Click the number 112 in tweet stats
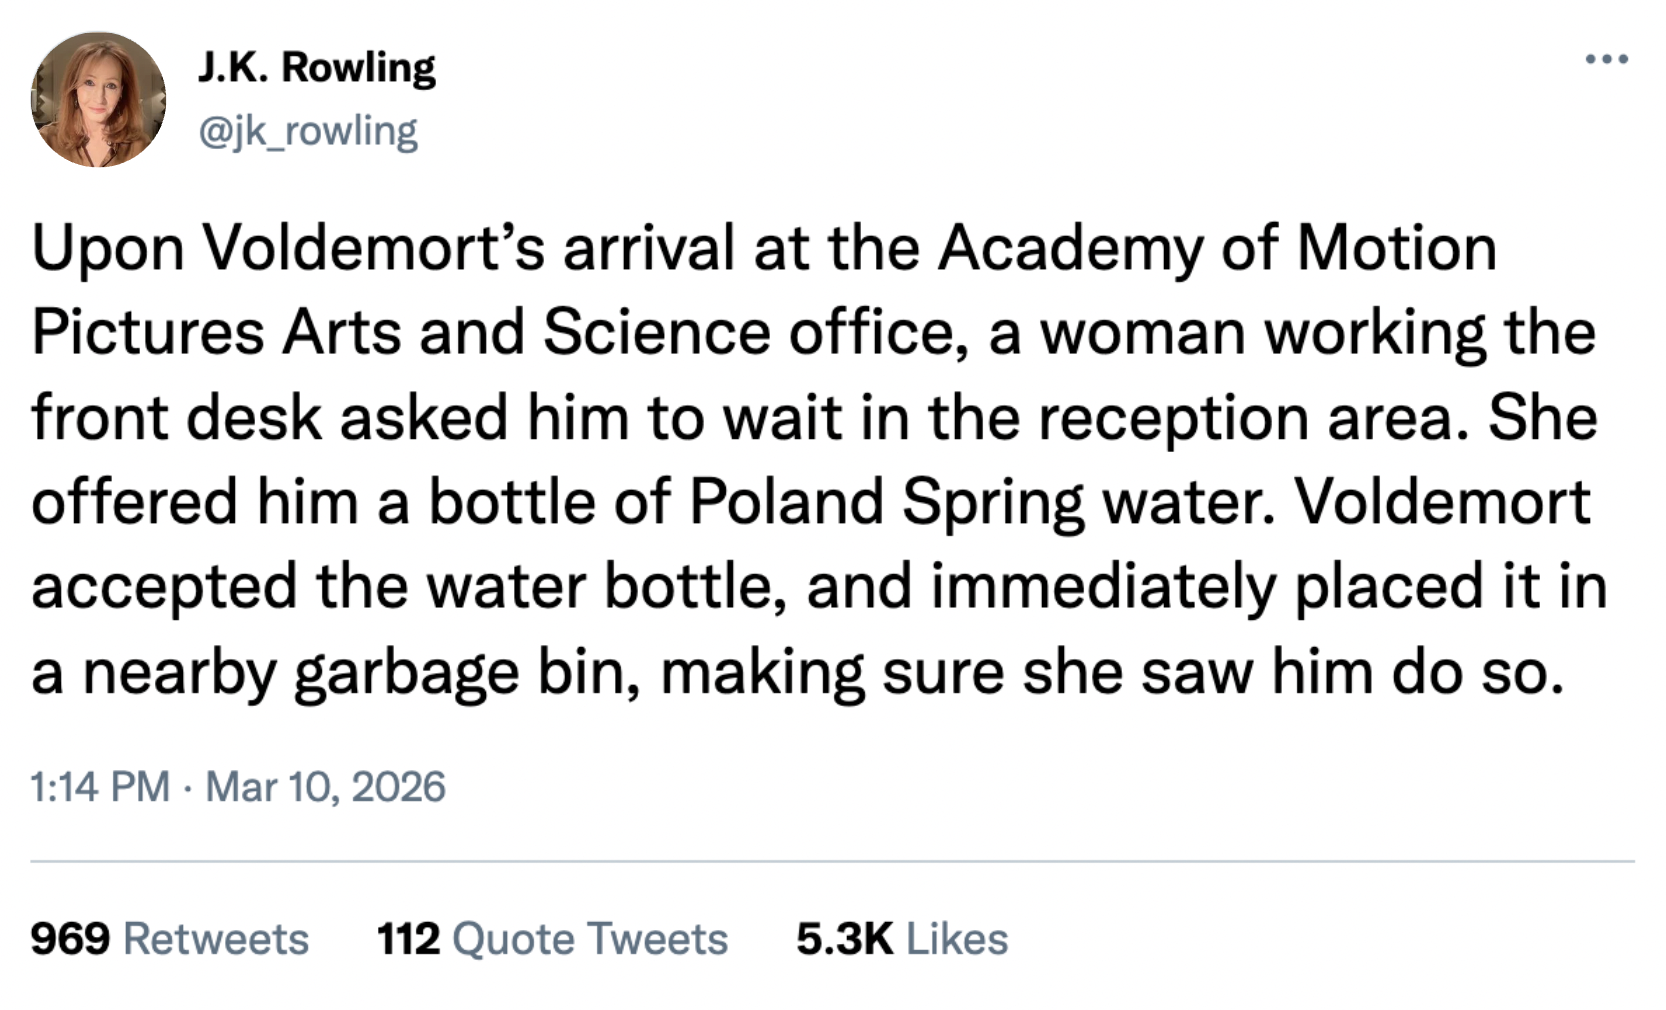This screenshot has width=1666, height=1010. click(408, 939)
